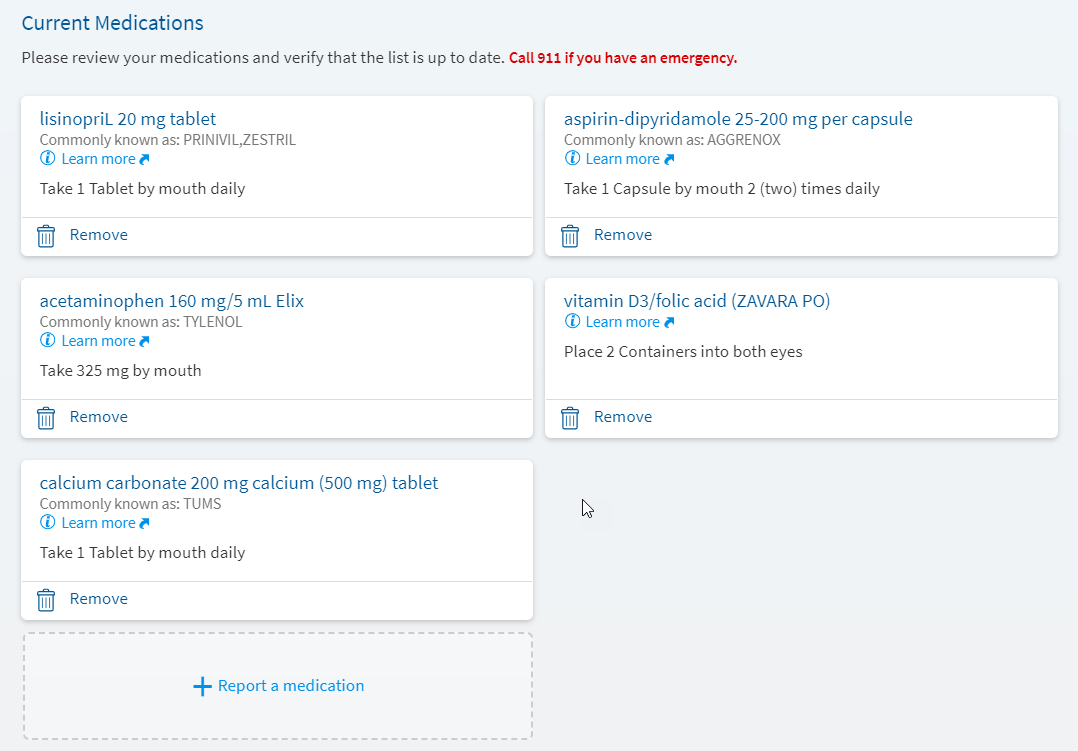This screenshot has width=1078, height=751.
Task: Open Learn more for calcium carbonate
Action: pos(98,523)
